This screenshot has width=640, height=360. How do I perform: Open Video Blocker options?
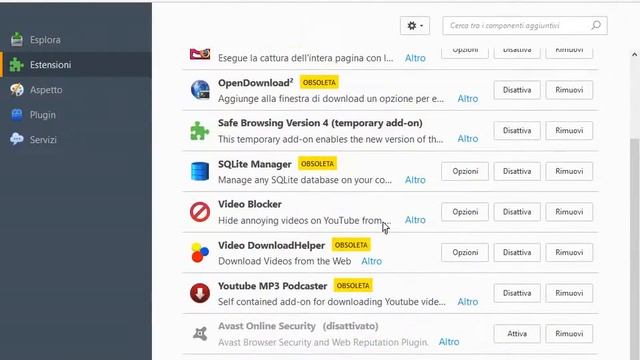click(x=465, y=212)
